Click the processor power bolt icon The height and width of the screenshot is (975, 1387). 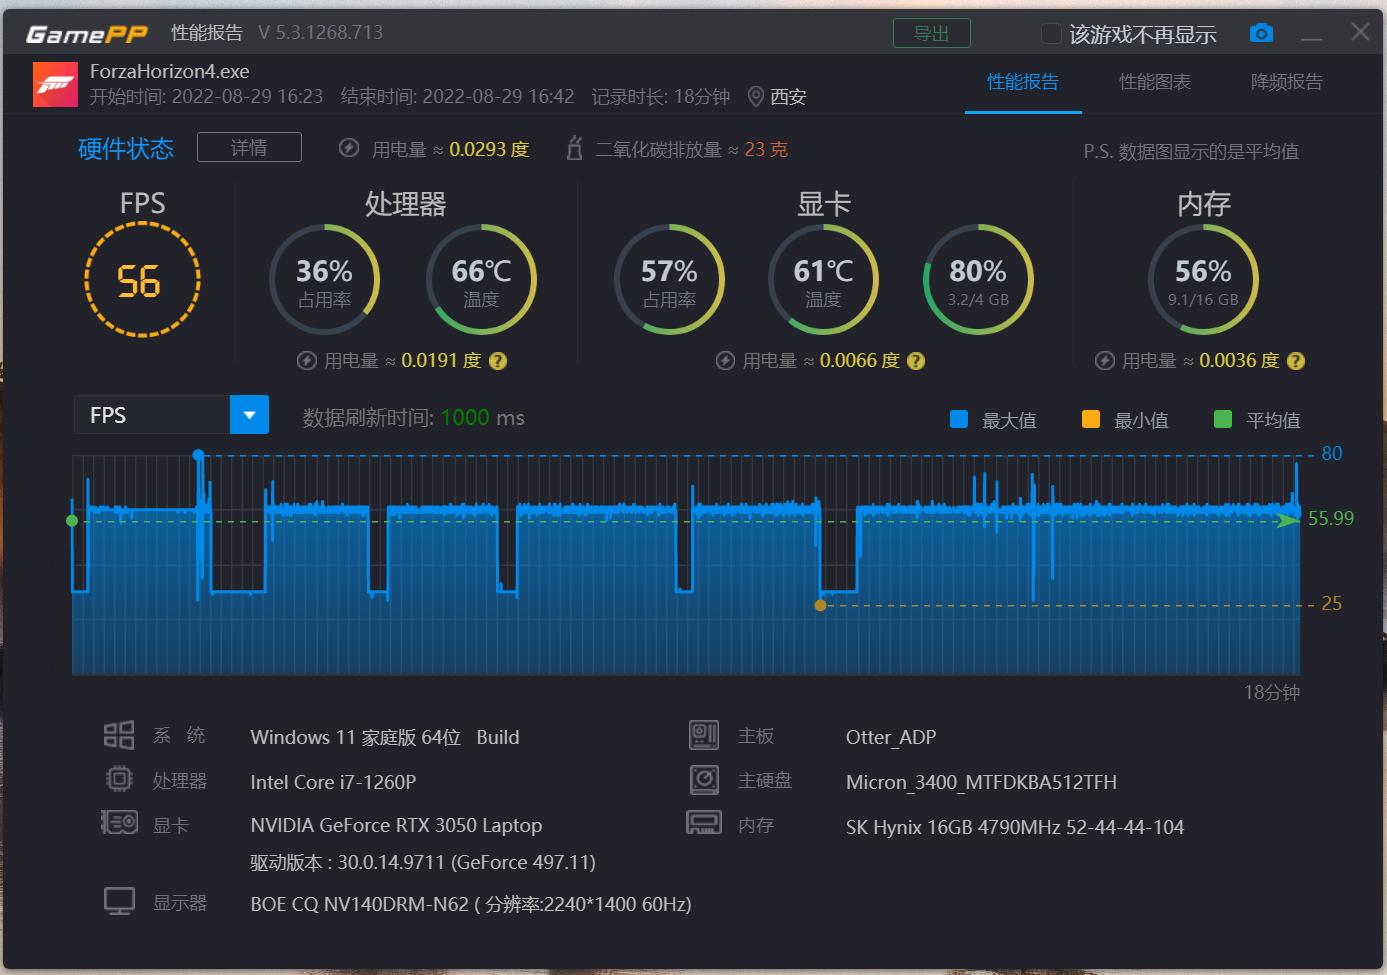coord(307,361)
